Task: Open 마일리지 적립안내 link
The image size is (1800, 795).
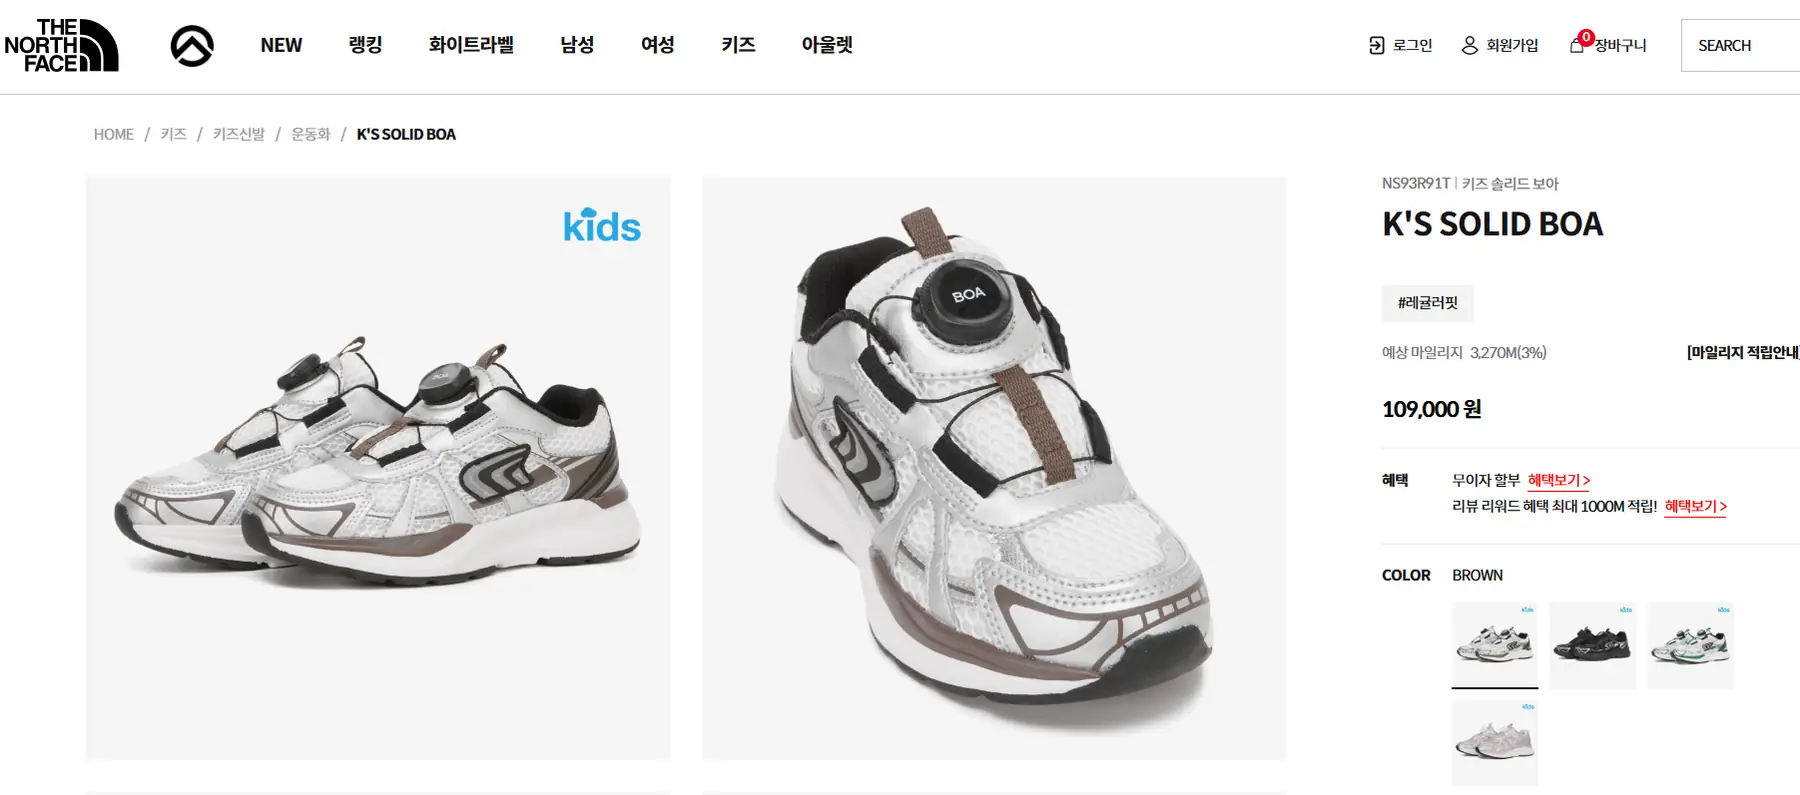Action: 1743,352
